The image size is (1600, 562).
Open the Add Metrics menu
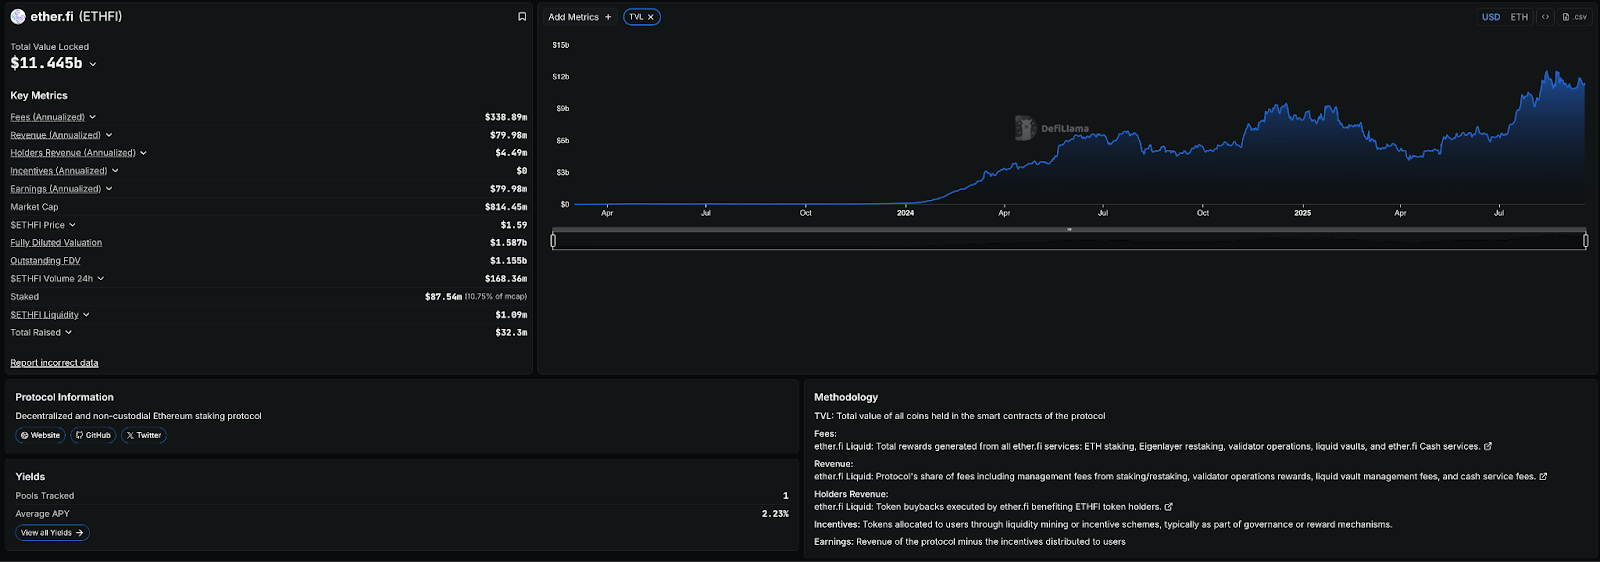(579, 17)
